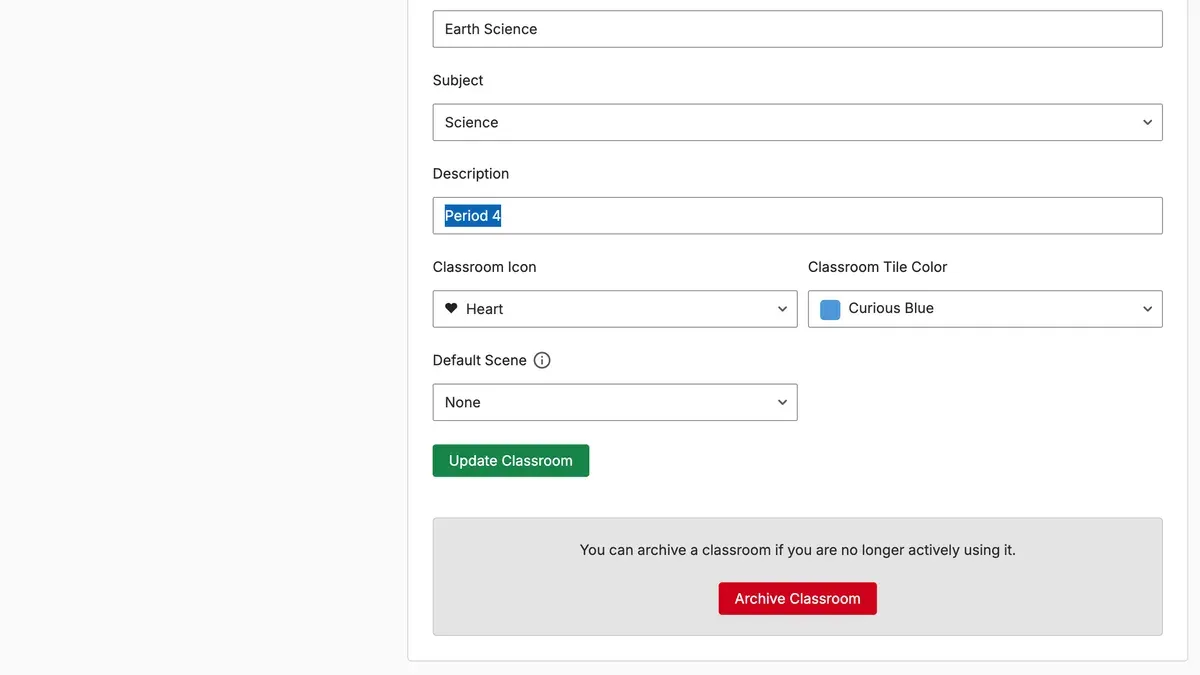This screenshot has height=675, width=1200.
Task: Open the Default Scene dropdown showing None
Action: [x=615, y=402]
